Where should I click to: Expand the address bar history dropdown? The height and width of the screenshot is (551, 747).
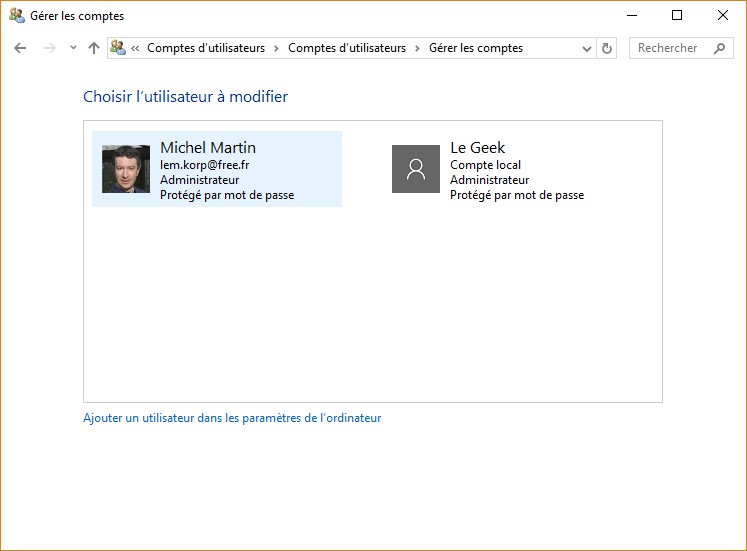pos(587,48)
